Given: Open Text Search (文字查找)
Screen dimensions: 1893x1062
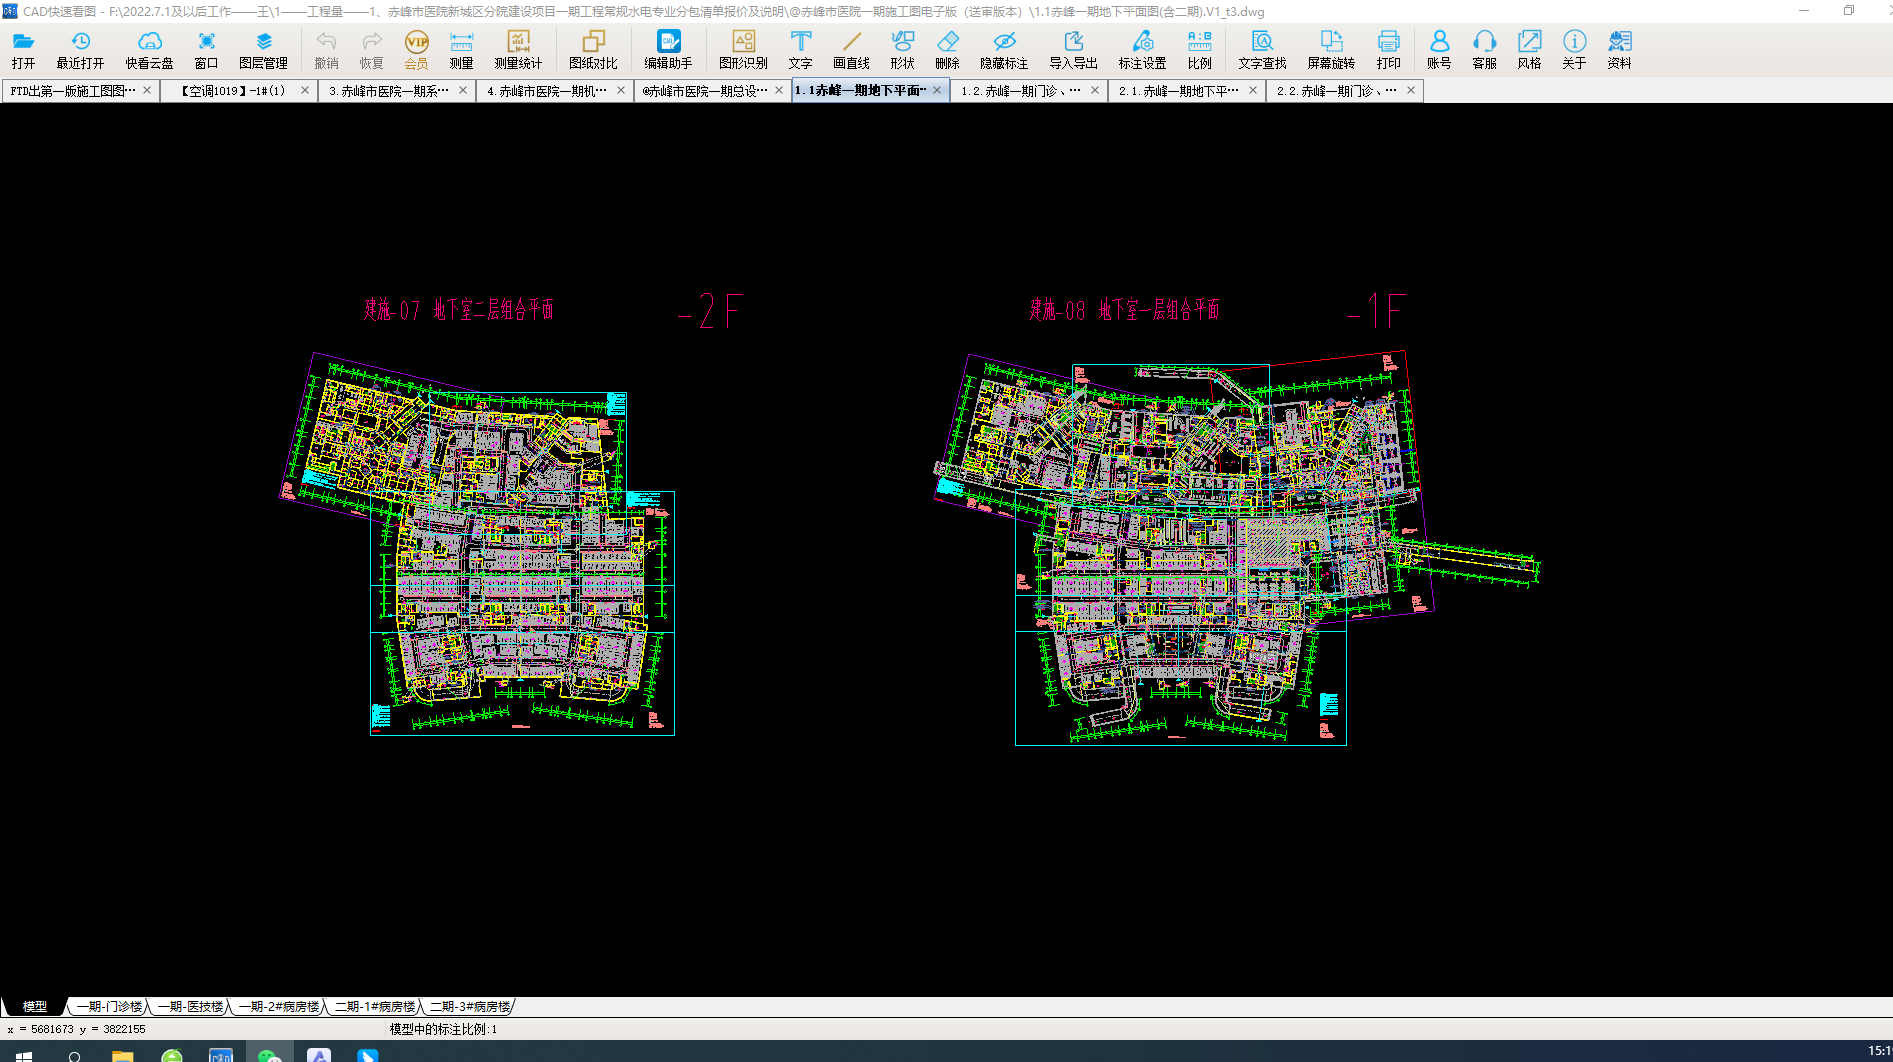Looking at the screenshot, I should tap(1262, 50).
